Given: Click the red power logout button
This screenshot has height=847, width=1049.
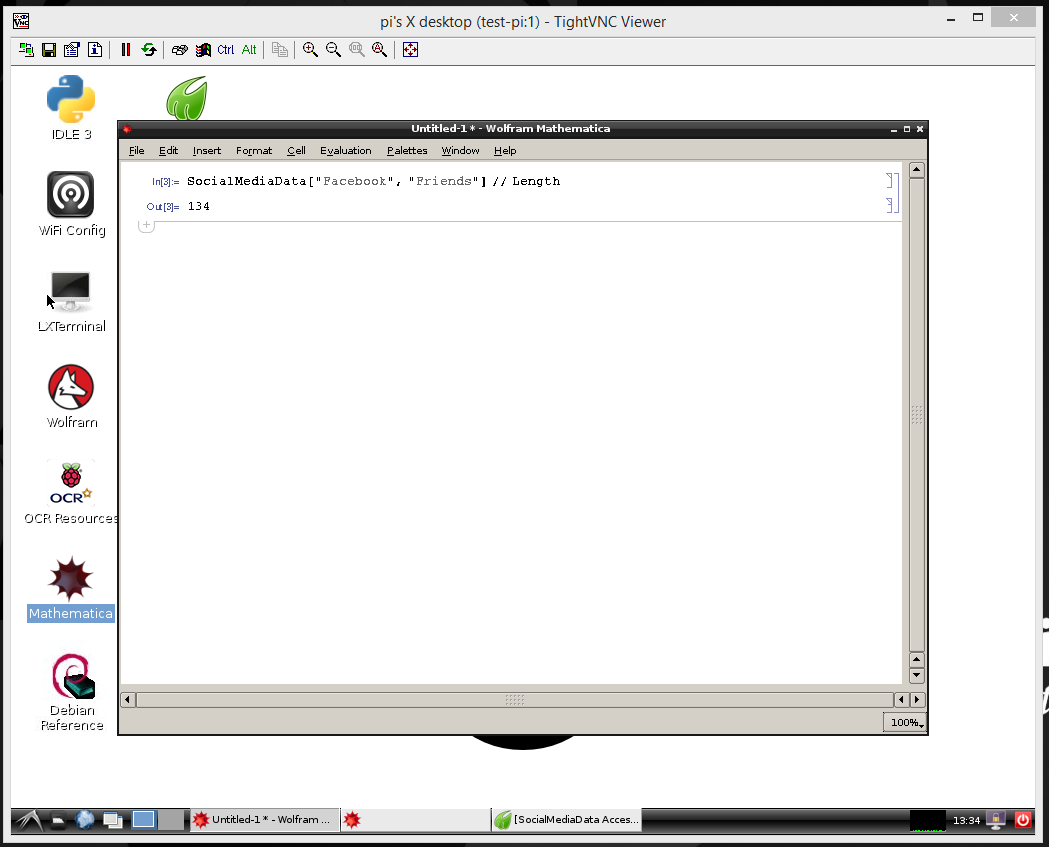Looking at the screenshot, I should click(1023, 820).
